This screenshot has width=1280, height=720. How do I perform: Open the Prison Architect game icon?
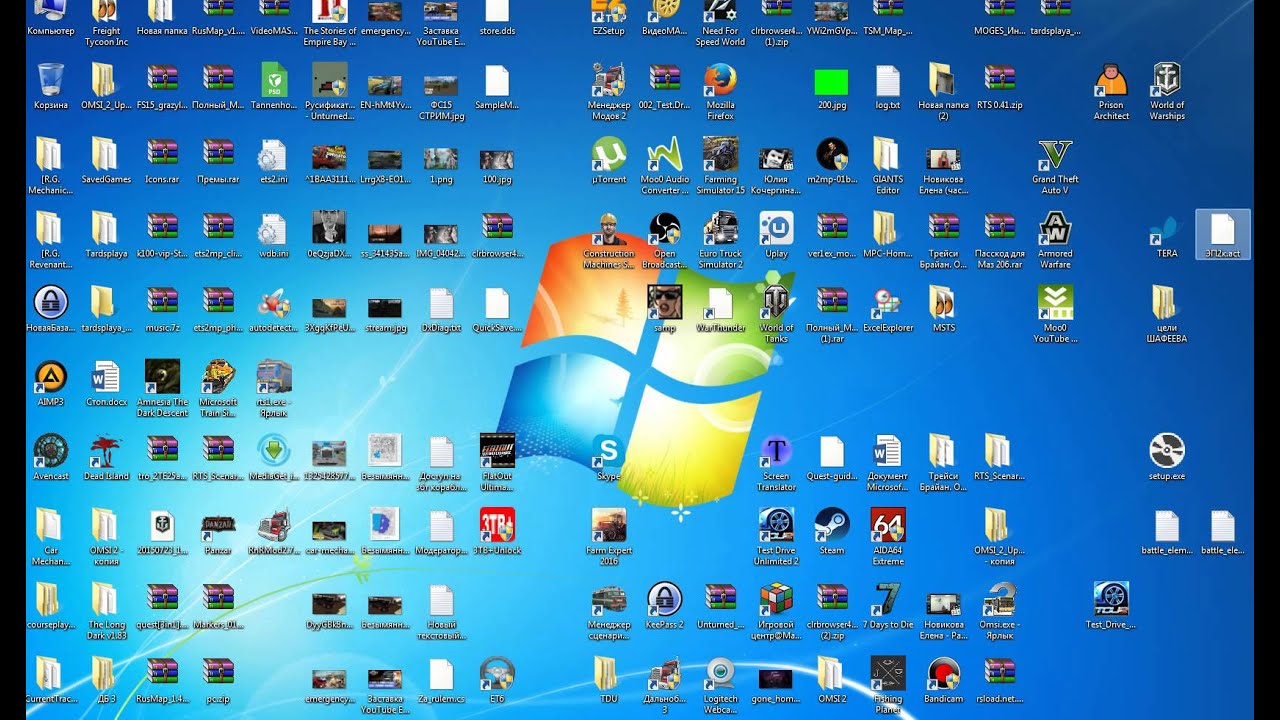pyautogui.click(x=1111, y=91)
